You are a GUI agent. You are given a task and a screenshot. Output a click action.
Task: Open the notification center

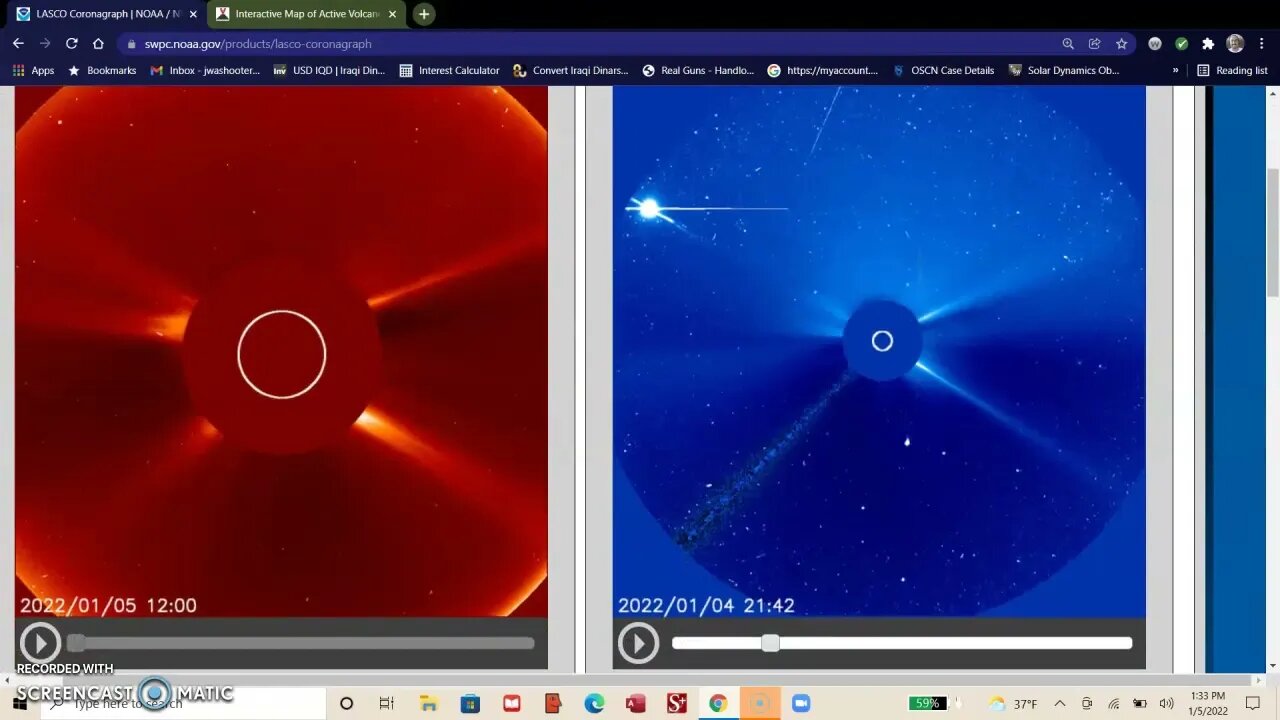tap(1253, 703)
